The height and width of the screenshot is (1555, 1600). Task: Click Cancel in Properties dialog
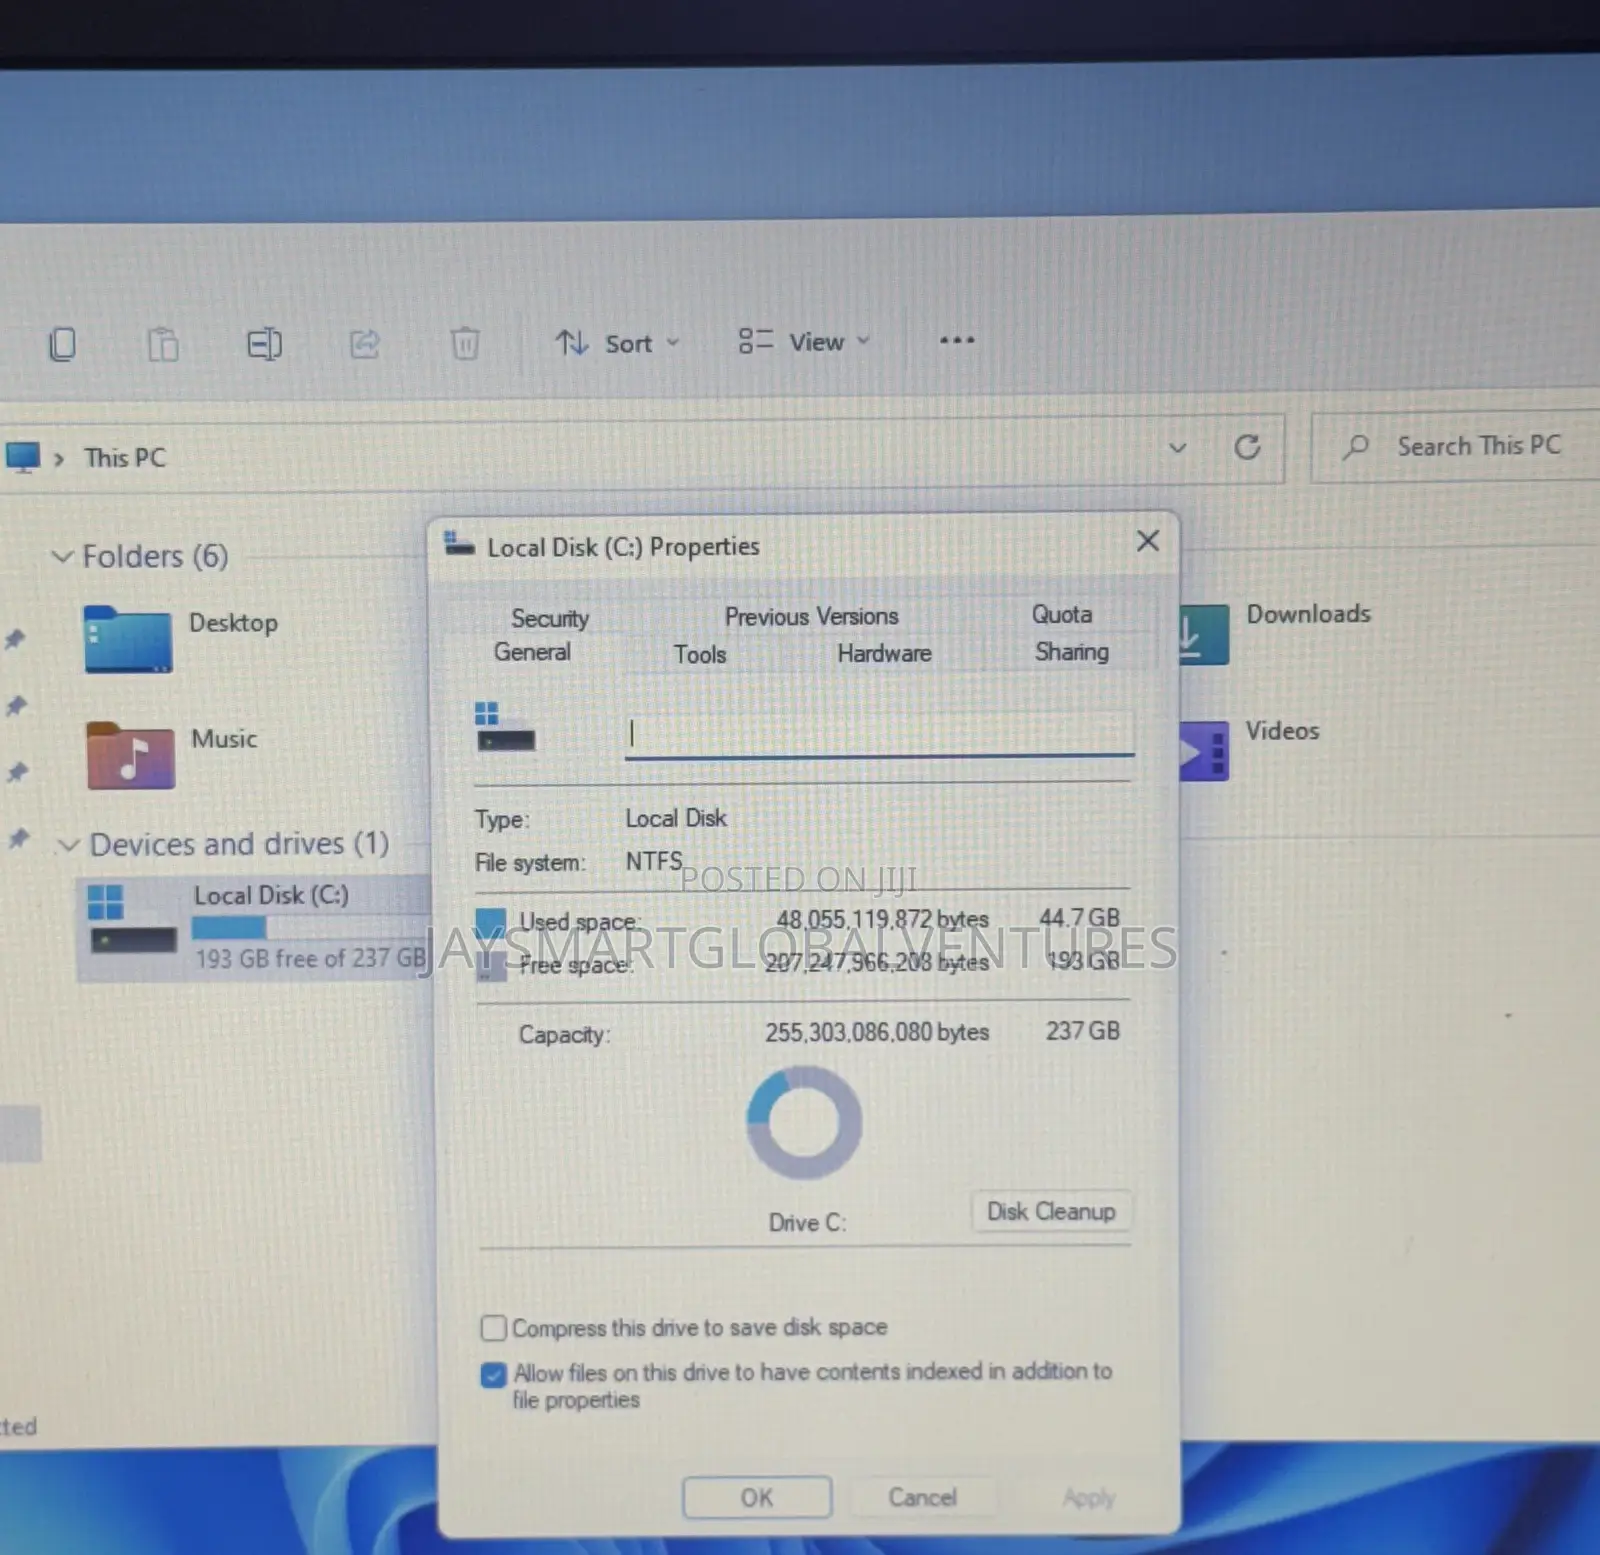pyautogui.click(x=923, y=1497)
